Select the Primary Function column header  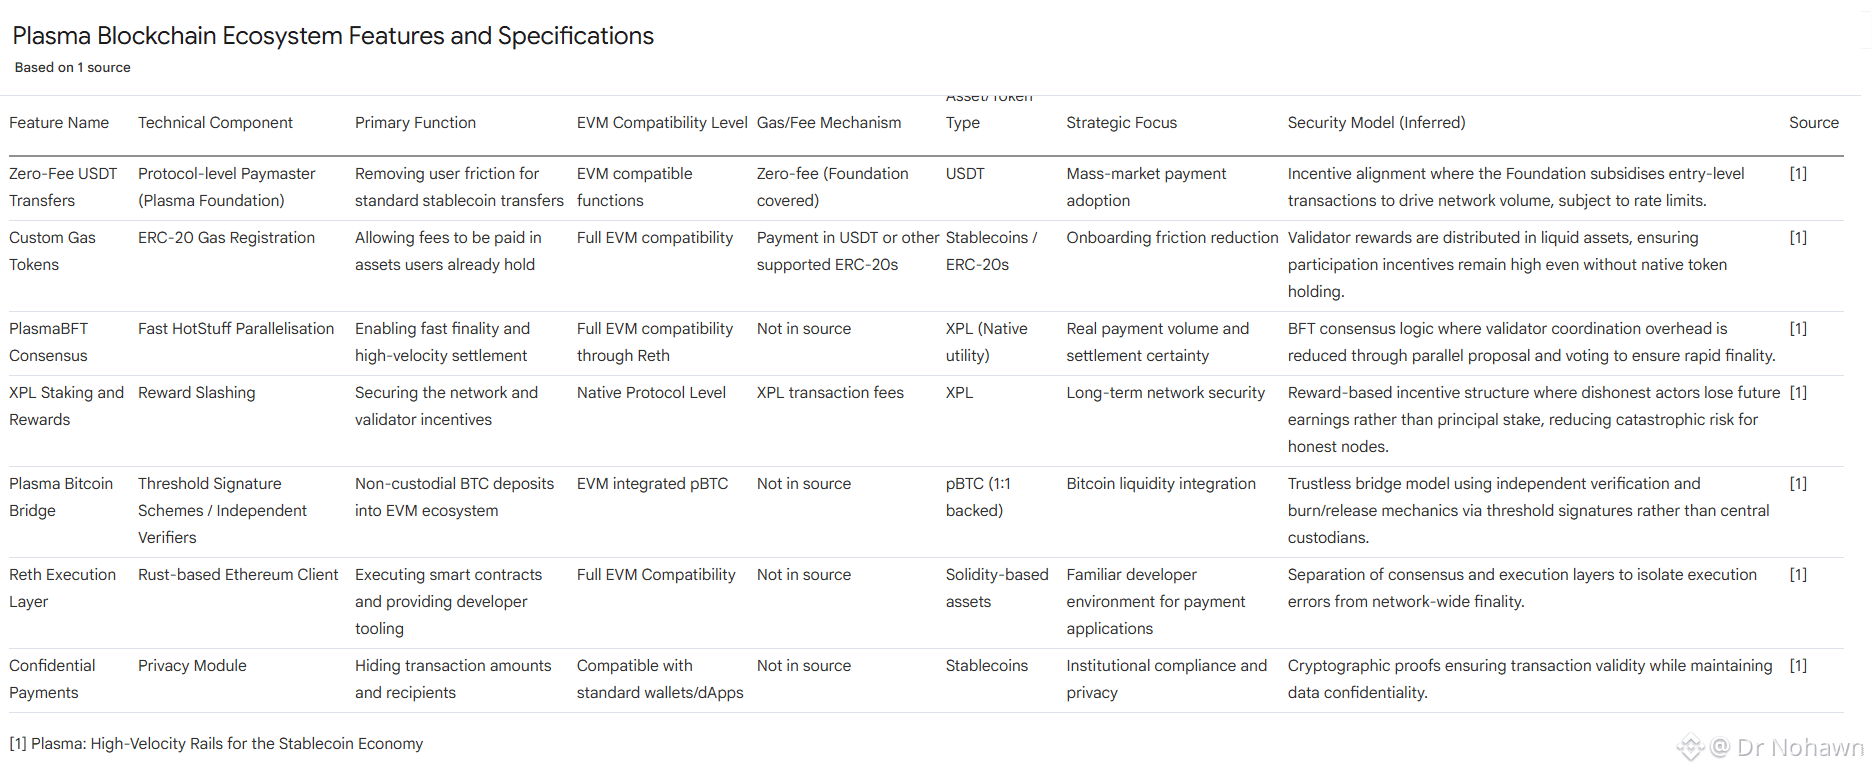coord(415,122)
